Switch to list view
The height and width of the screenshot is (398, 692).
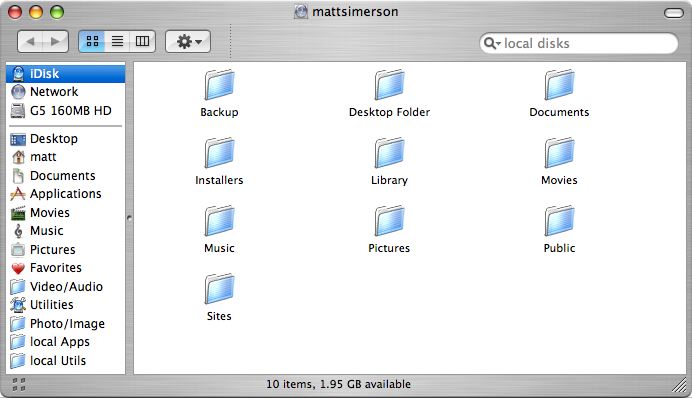117,41
